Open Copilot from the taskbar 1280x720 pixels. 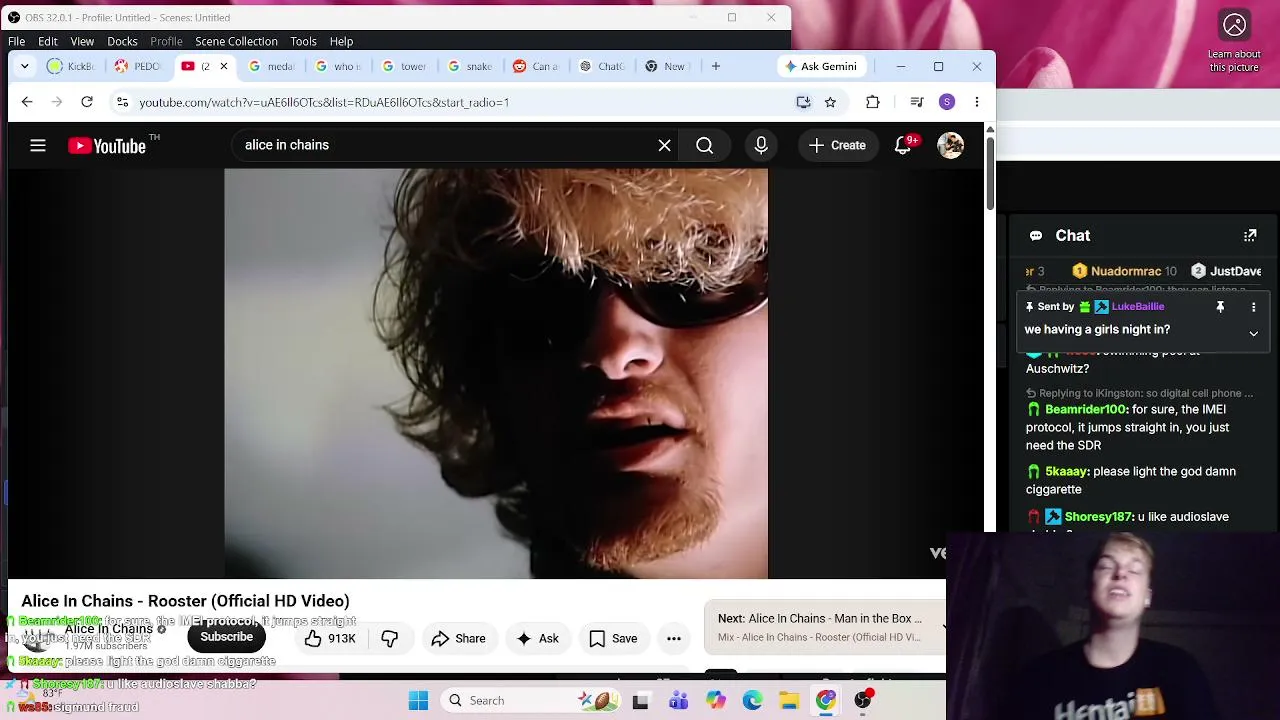715,701
